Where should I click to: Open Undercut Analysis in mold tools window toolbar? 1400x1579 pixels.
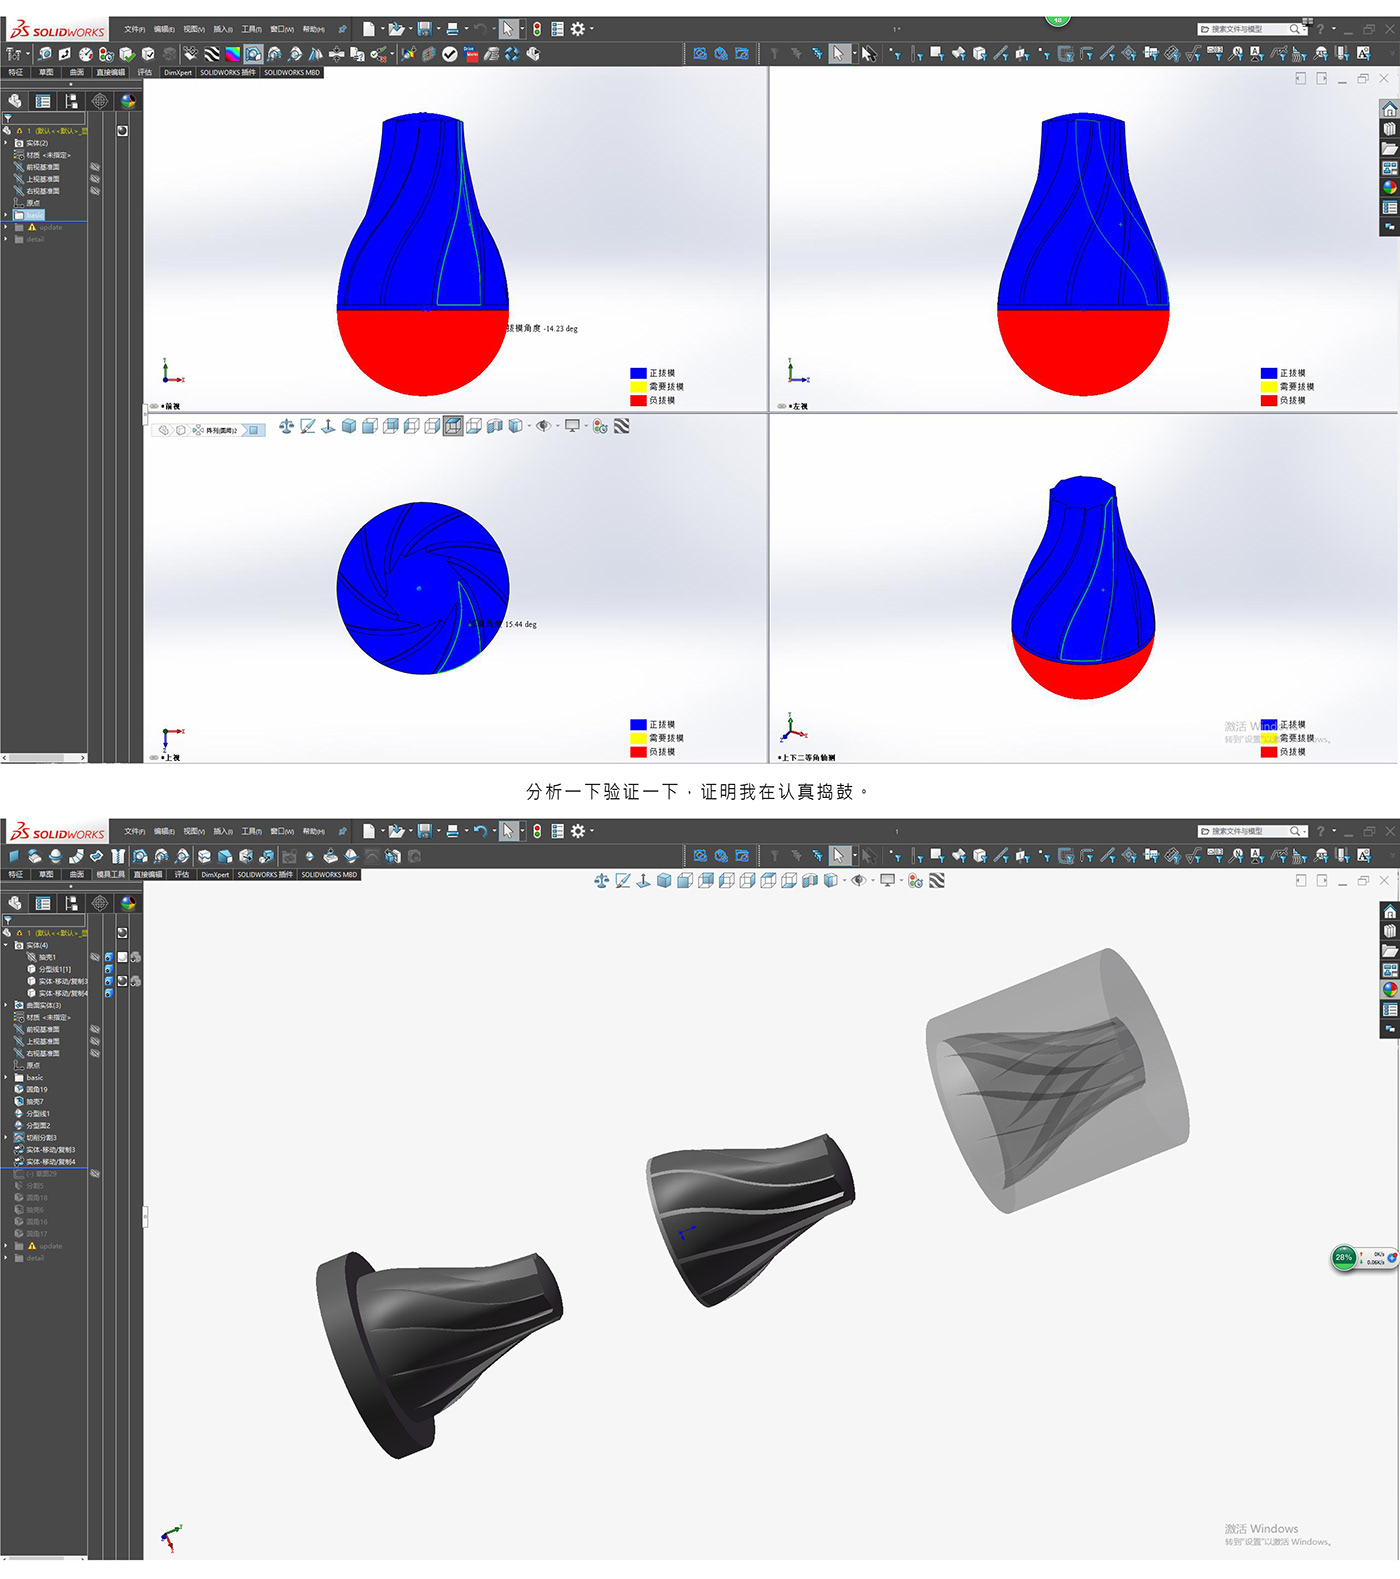[161, 856]
